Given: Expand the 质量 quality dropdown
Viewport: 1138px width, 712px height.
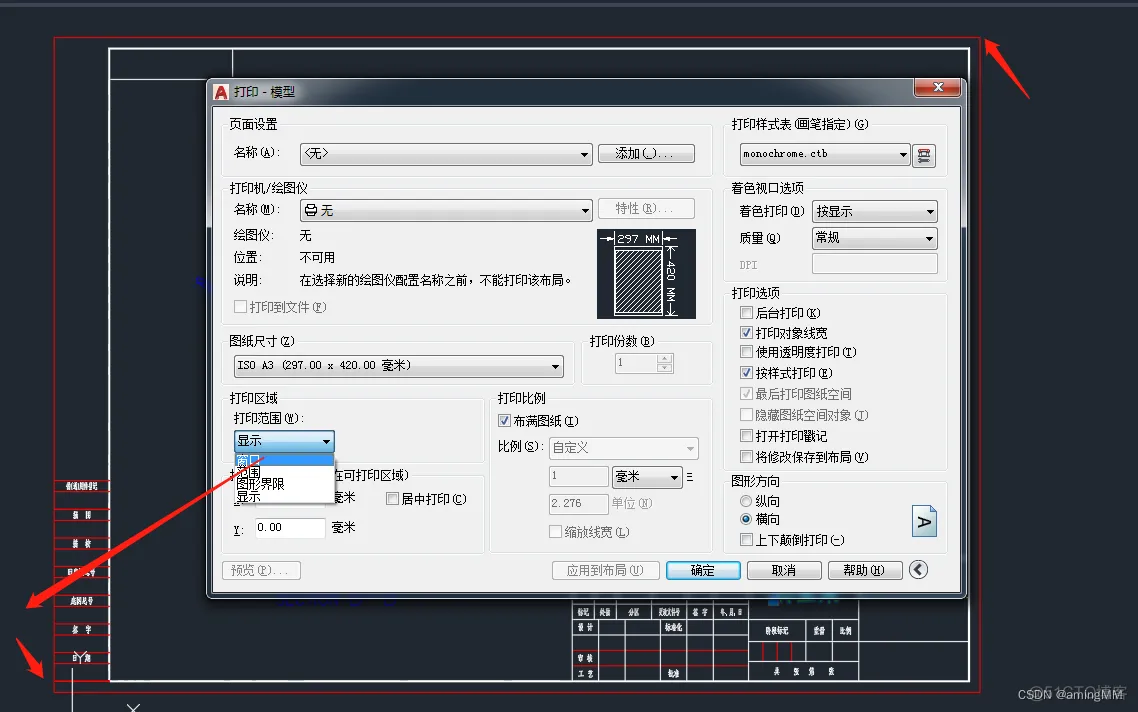Looking at the screenshot, I should pos(874,238).
